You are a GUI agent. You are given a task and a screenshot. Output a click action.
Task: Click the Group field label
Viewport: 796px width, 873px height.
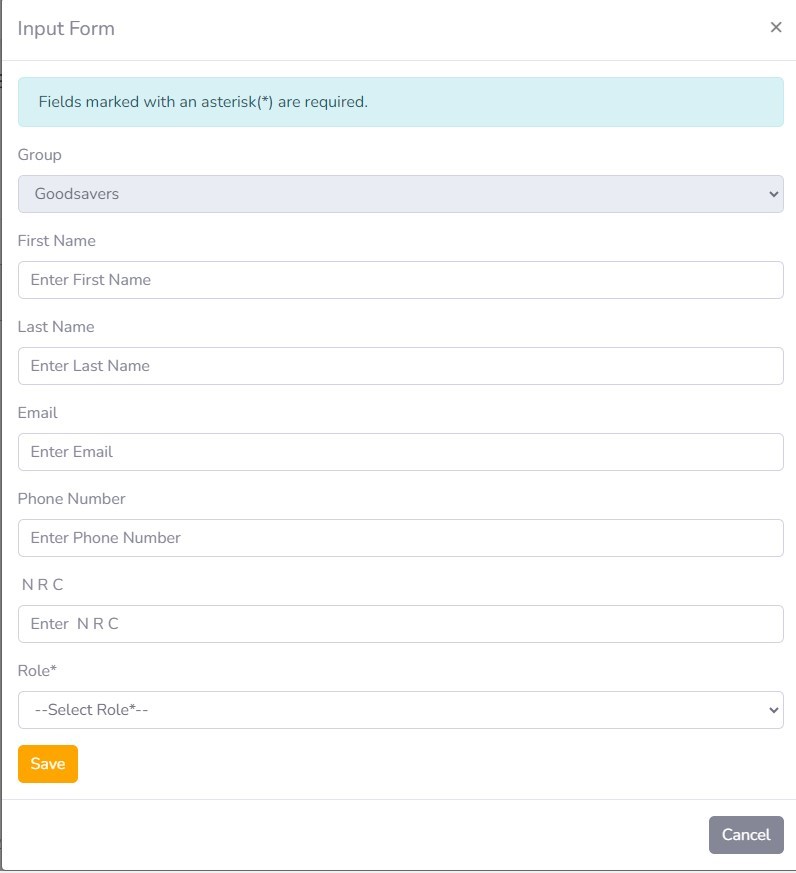pyautogui.click(x=40, y=155)
